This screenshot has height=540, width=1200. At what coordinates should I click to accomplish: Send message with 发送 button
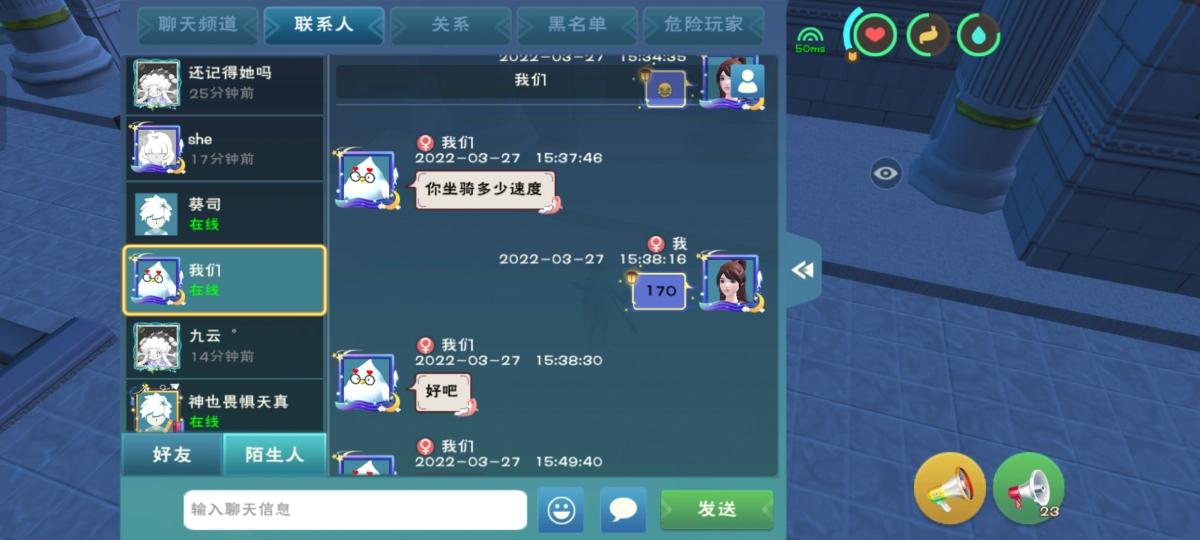coord(716,510)
